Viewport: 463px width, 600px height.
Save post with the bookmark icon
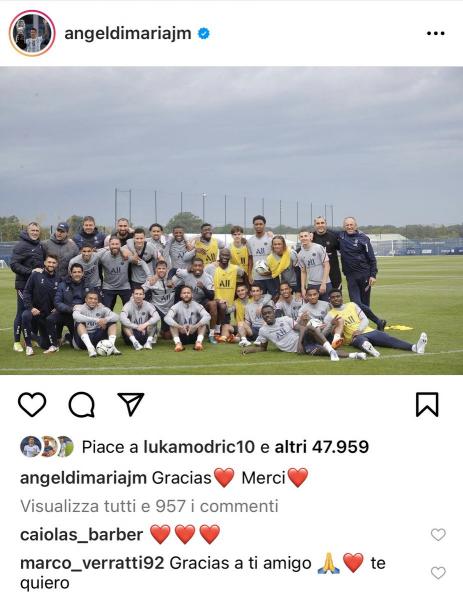[427, 404]
